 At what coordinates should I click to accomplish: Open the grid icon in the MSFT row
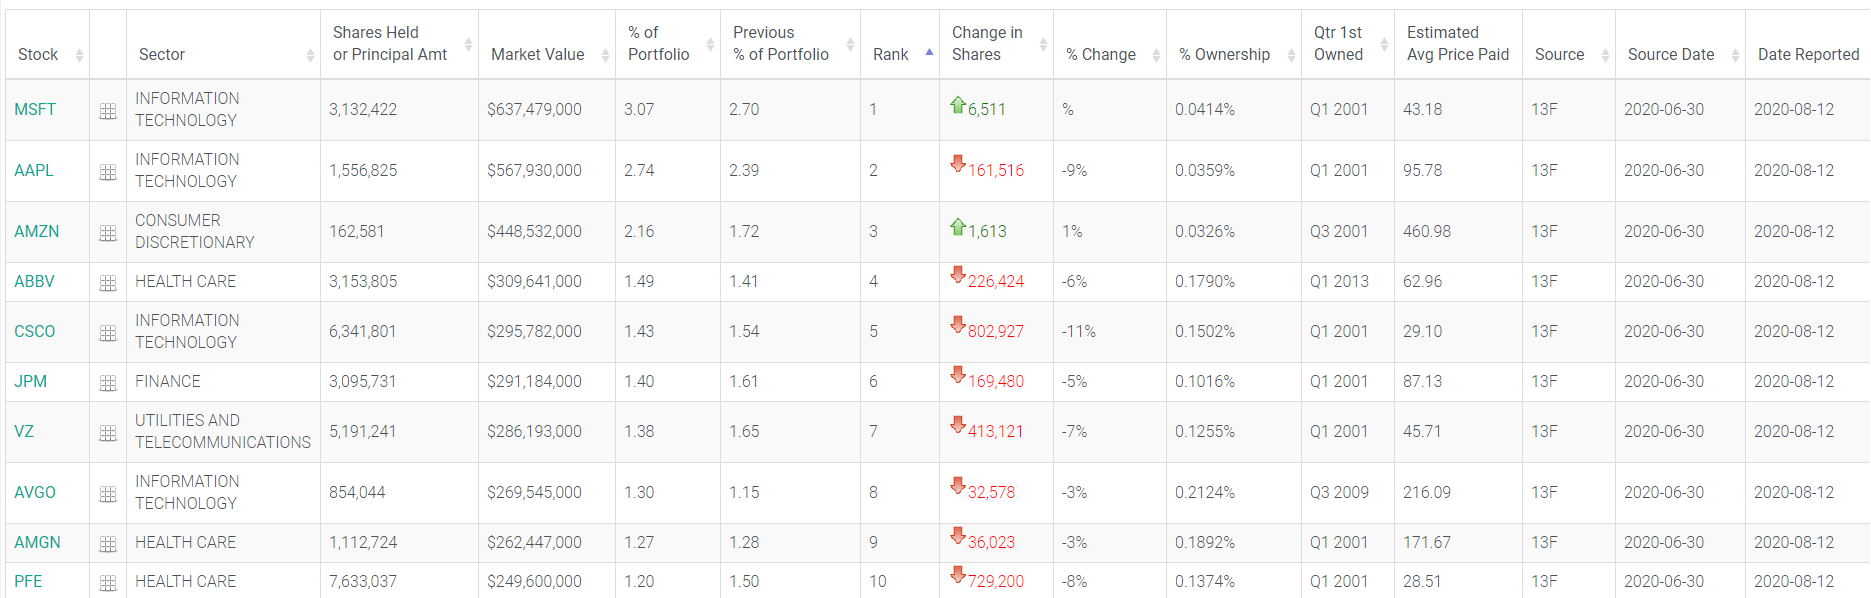[x=108, y=112]
